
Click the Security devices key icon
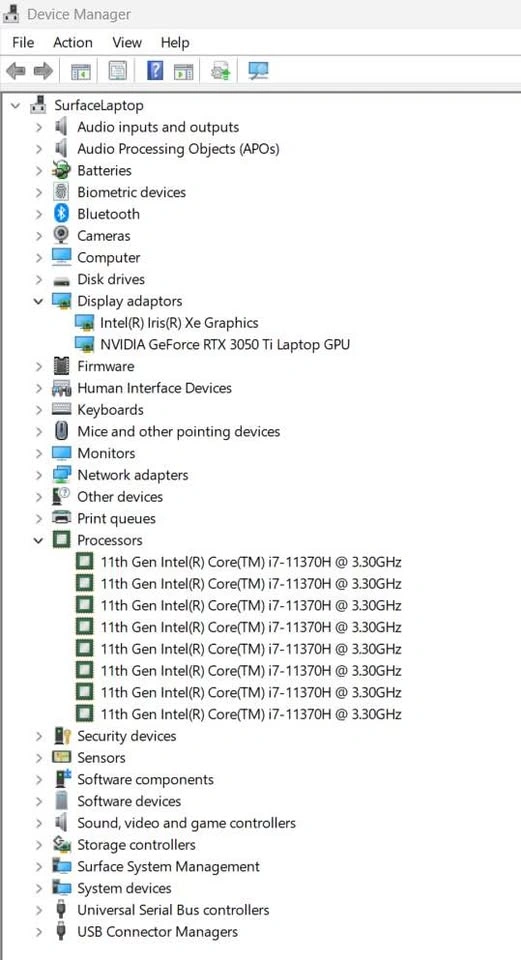(x=62, y=735)
